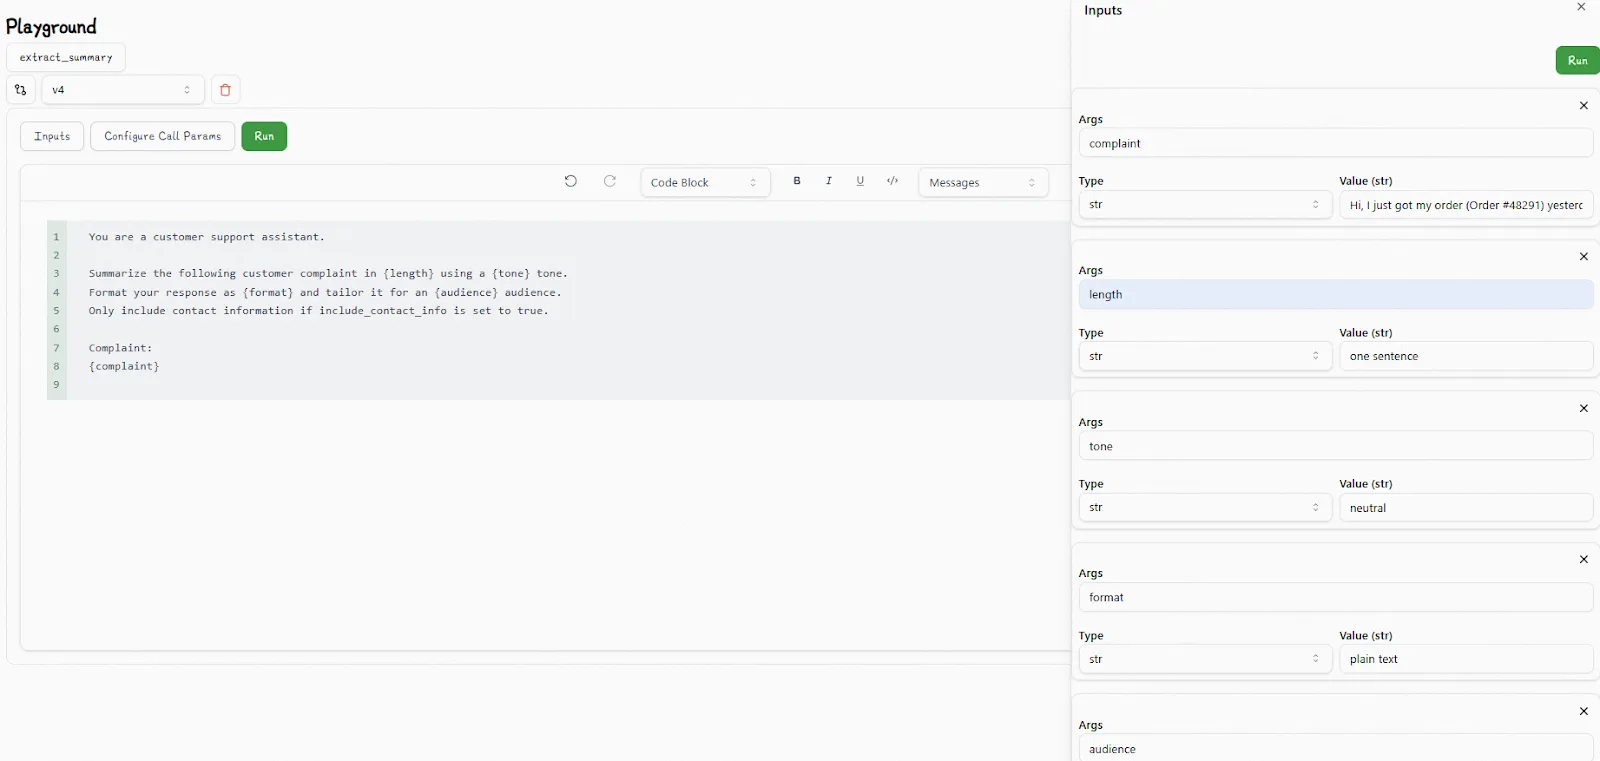Expand the Messages dropdown

point(982,182)
